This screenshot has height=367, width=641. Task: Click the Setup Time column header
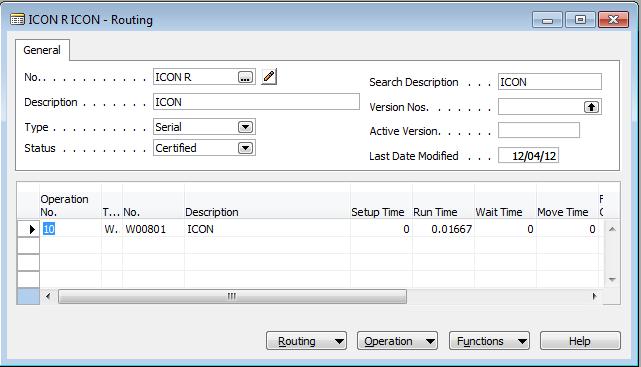[381, 206]
